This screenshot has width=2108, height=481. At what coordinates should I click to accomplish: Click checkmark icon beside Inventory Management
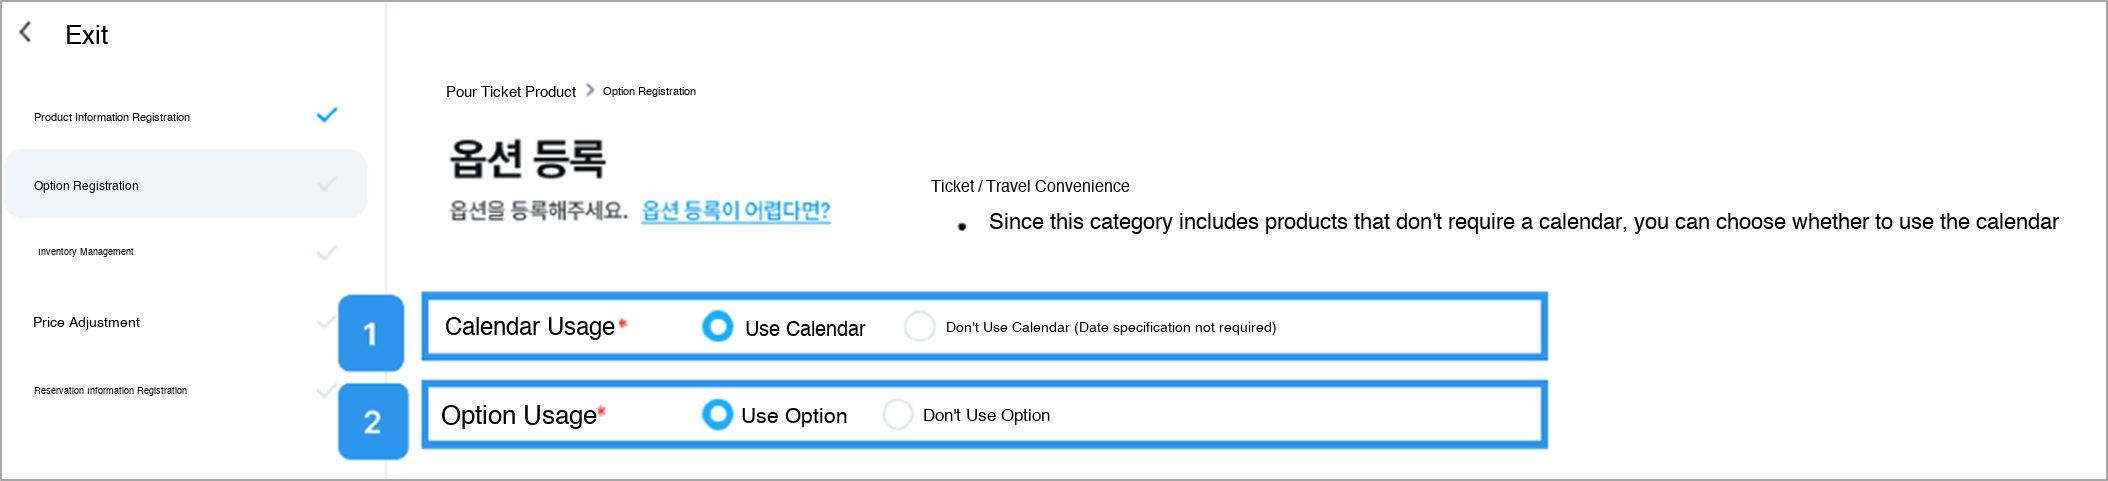point(327,252)
